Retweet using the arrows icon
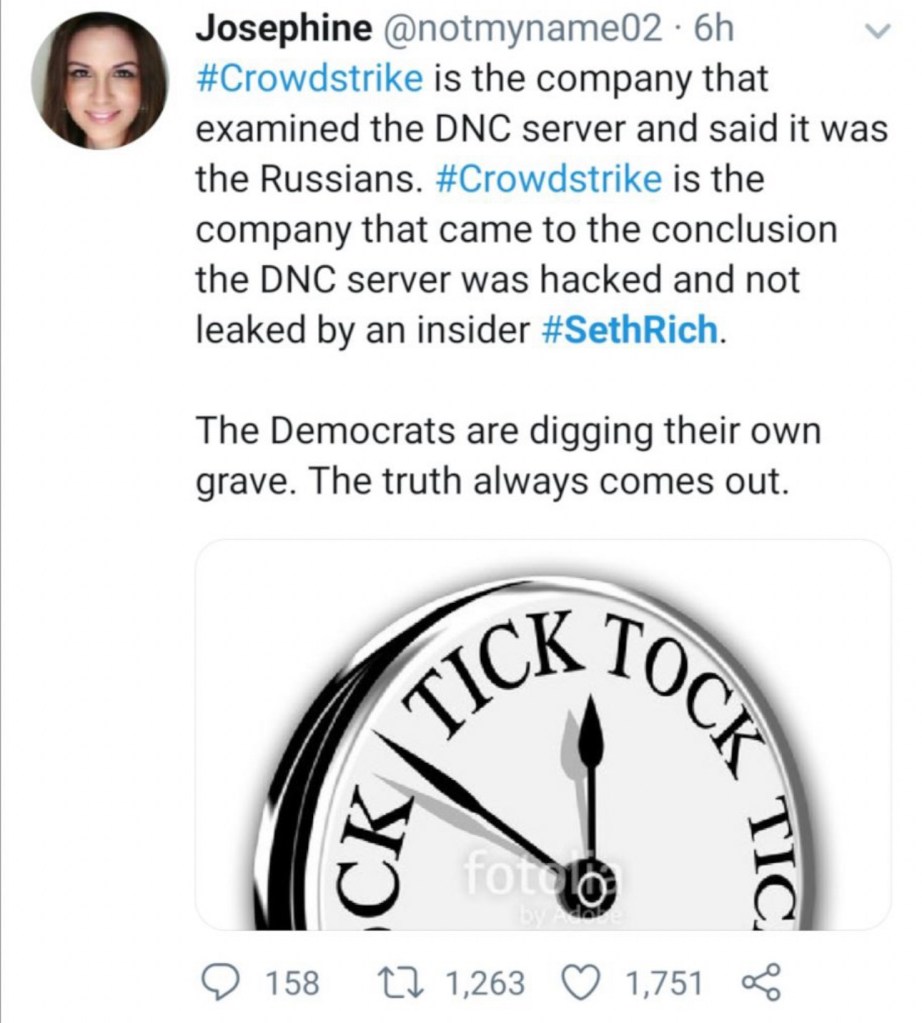The height and width of the screenshot is (1023, 922). (407, 983)
